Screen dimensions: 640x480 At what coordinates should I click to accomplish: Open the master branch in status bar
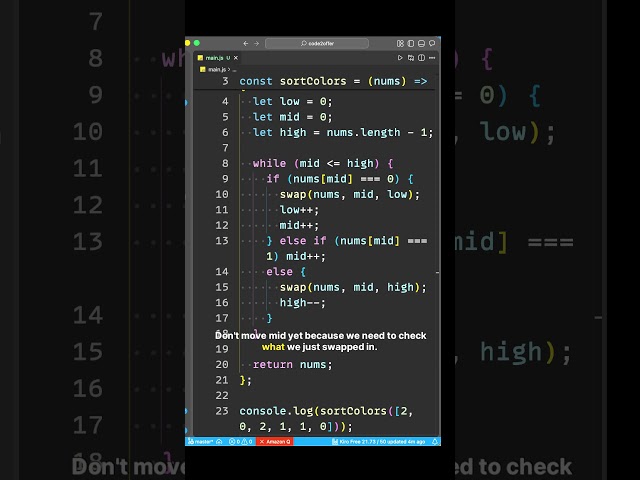click(201, 442)
